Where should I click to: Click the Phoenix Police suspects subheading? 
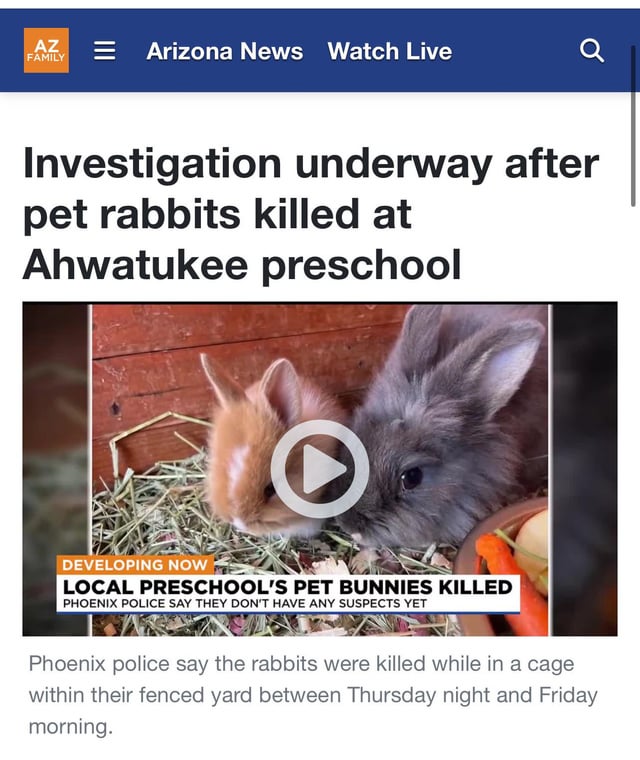coord(245,604)
